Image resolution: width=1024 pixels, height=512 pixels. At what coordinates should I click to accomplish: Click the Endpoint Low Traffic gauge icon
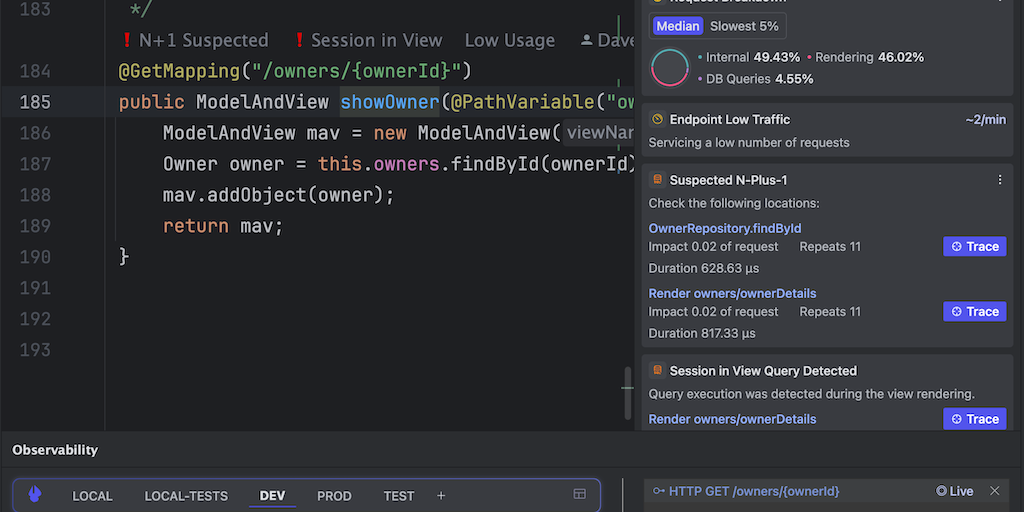pos(657,119)
